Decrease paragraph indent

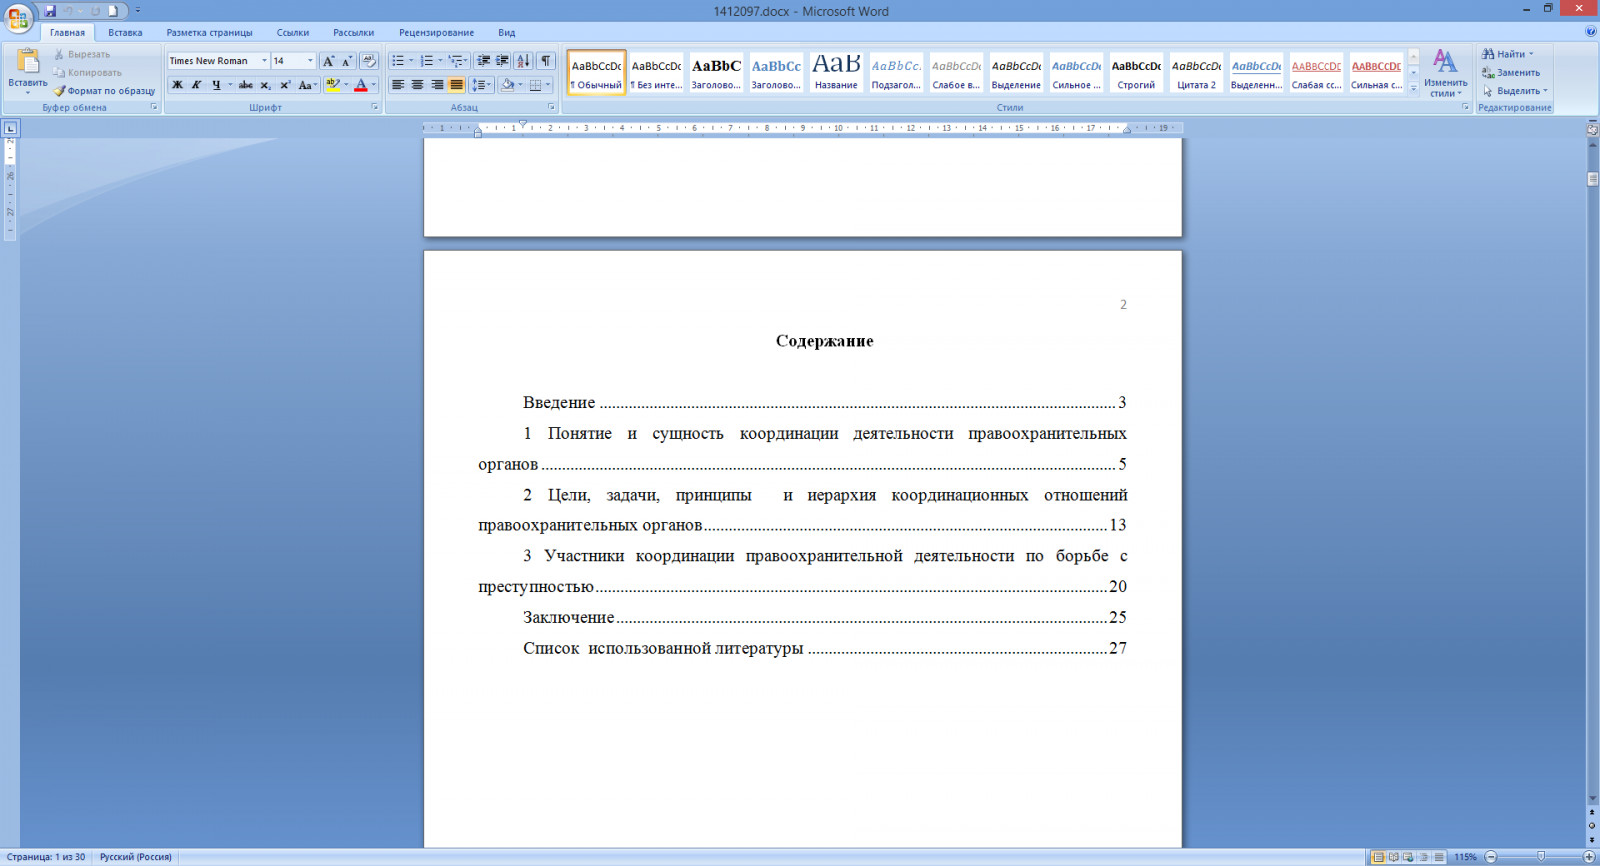[484, 61]
